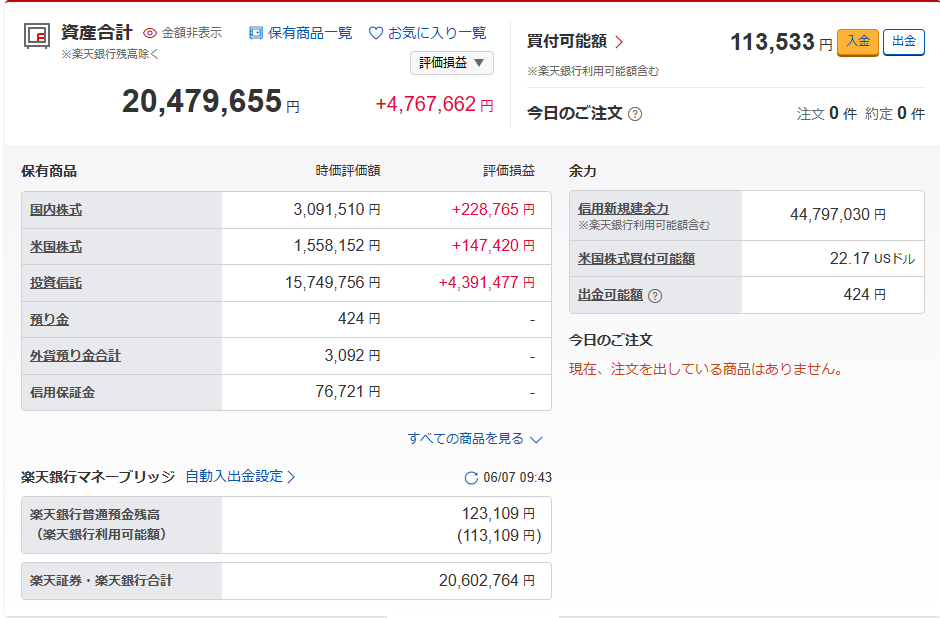
Task: Open 自動入出金設定 link
Action: point(240,477)
